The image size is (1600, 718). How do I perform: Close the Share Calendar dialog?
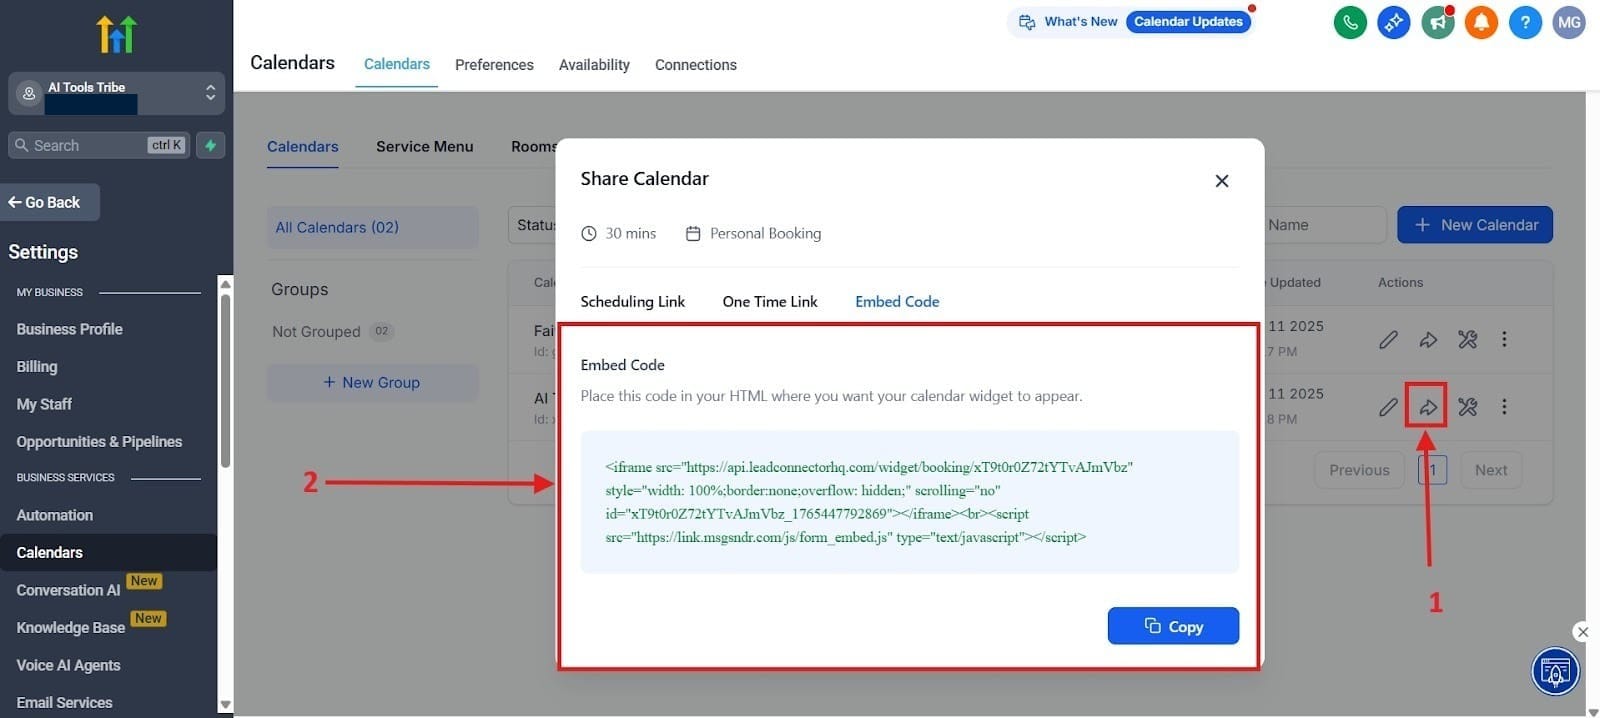click(1221, 181)
